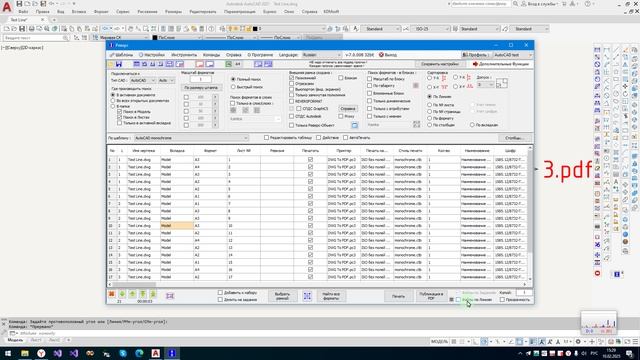Open the Auto dropdown next to CAD type

[166, 80]
